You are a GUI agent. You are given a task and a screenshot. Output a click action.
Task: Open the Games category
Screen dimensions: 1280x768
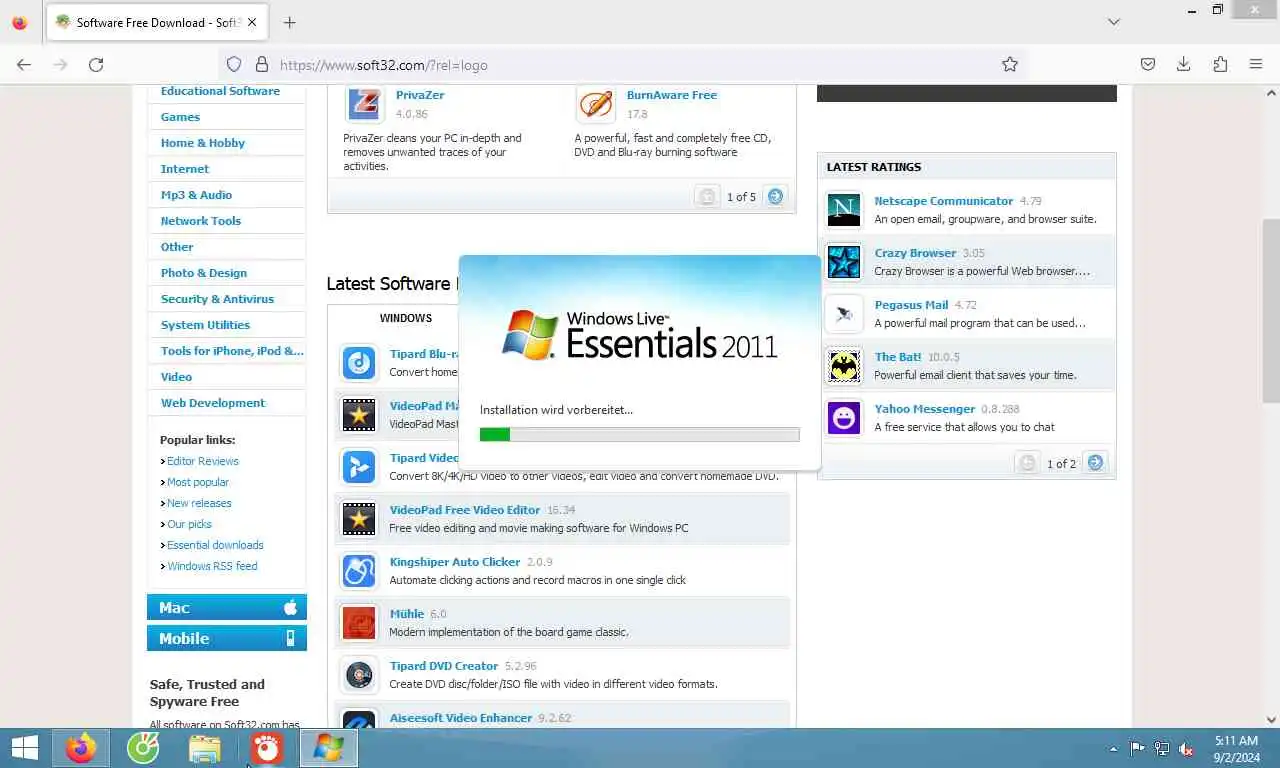click(180, 117)
